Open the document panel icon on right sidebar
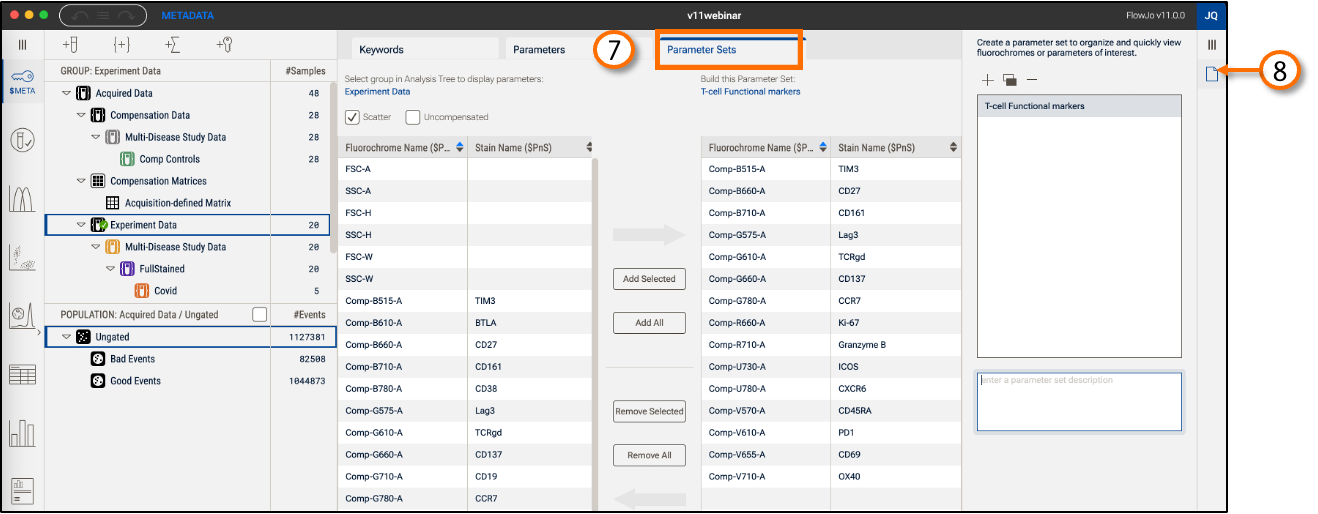 coord(1211,72)
